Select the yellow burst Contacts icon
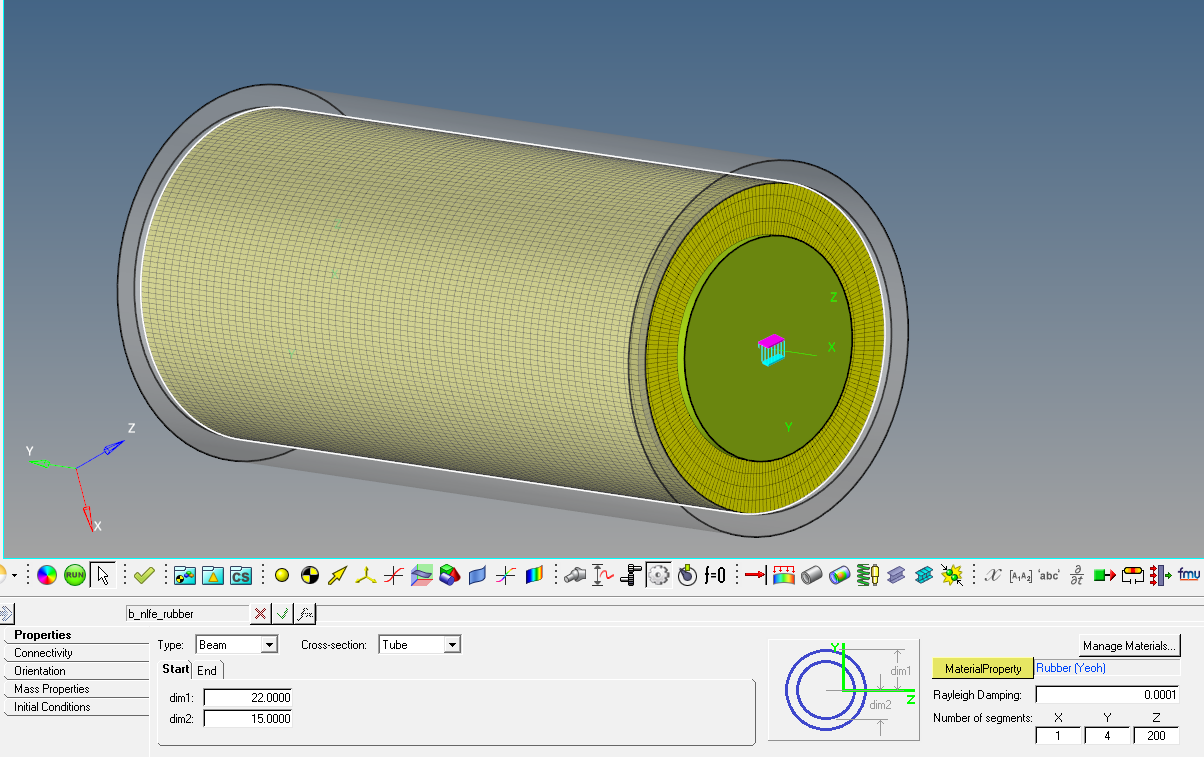This screenshot has height=757, width=1204. [x=951, y=575]
